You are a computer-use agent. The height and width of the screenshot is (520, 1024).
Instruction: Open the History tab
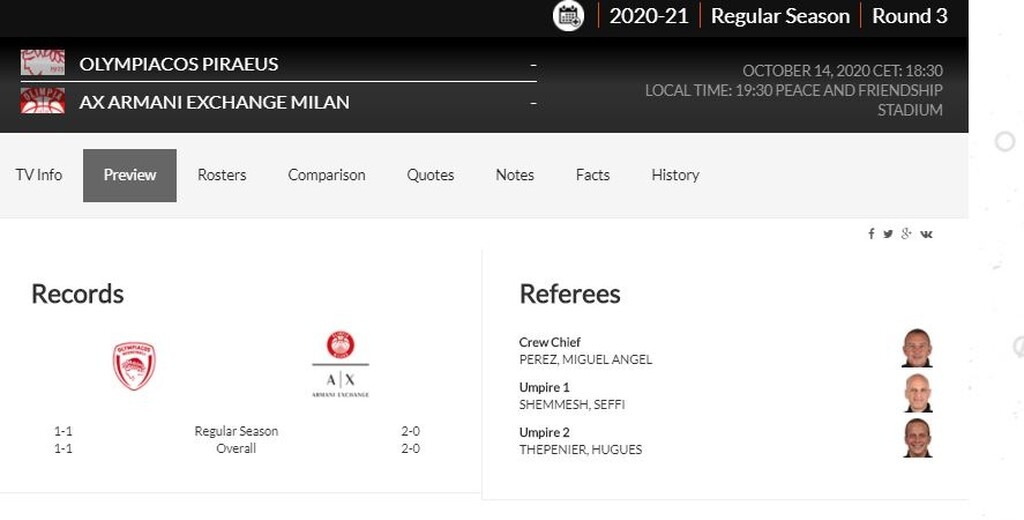coord(675,175)
